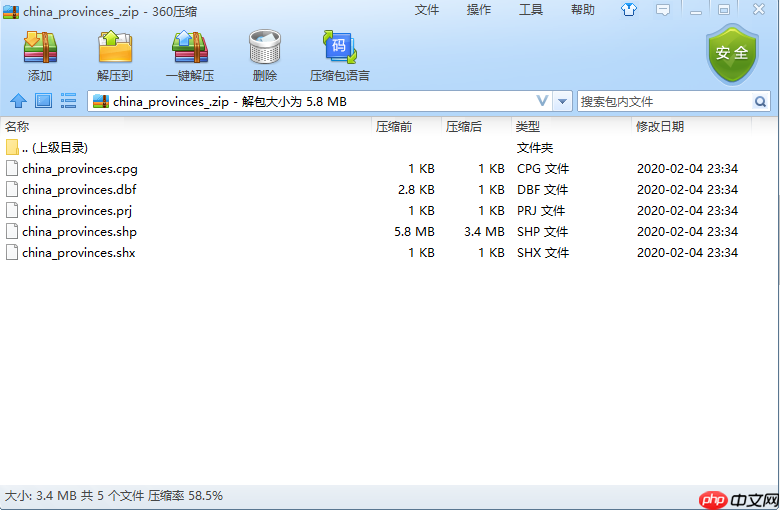Sort by the 压缩后 column header
The width and height of the screenshot is (780, 510).
point(476,126)
